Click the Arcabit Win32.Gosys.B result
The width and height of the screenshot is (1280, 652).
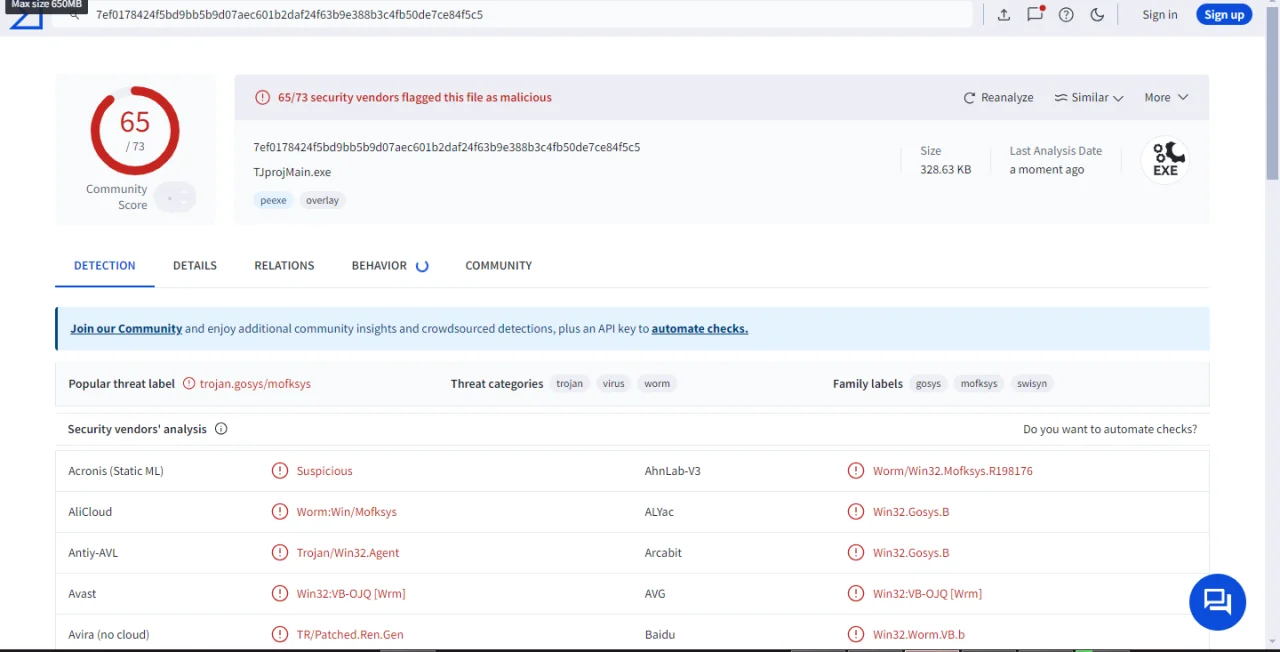point(911,553)
